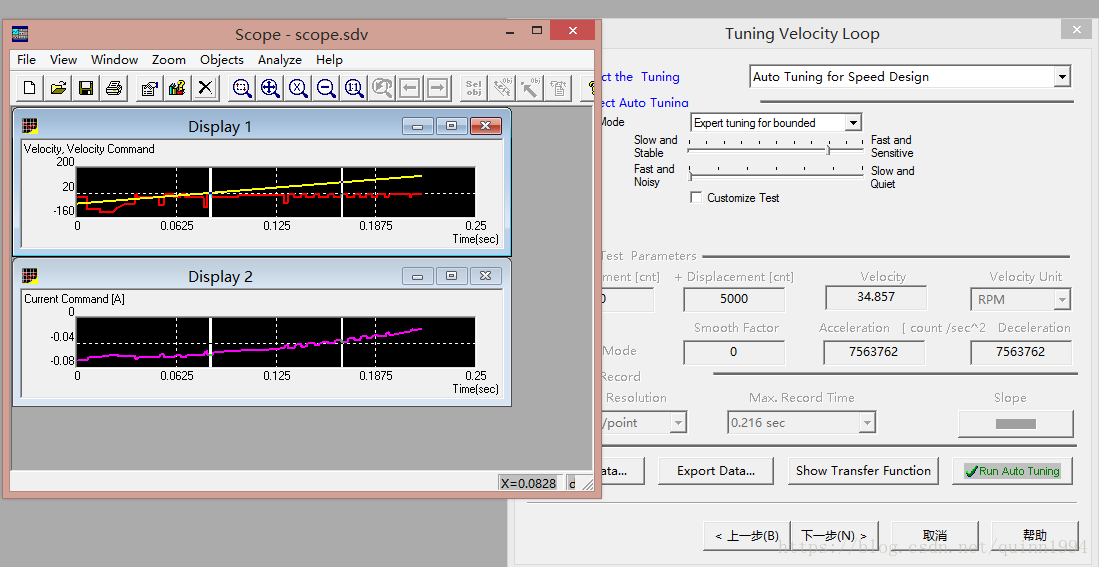Viewport: 1099px width, 567px height.
Task: Click the Sel obj toolbar icon
Action: [x=474, y=88]
